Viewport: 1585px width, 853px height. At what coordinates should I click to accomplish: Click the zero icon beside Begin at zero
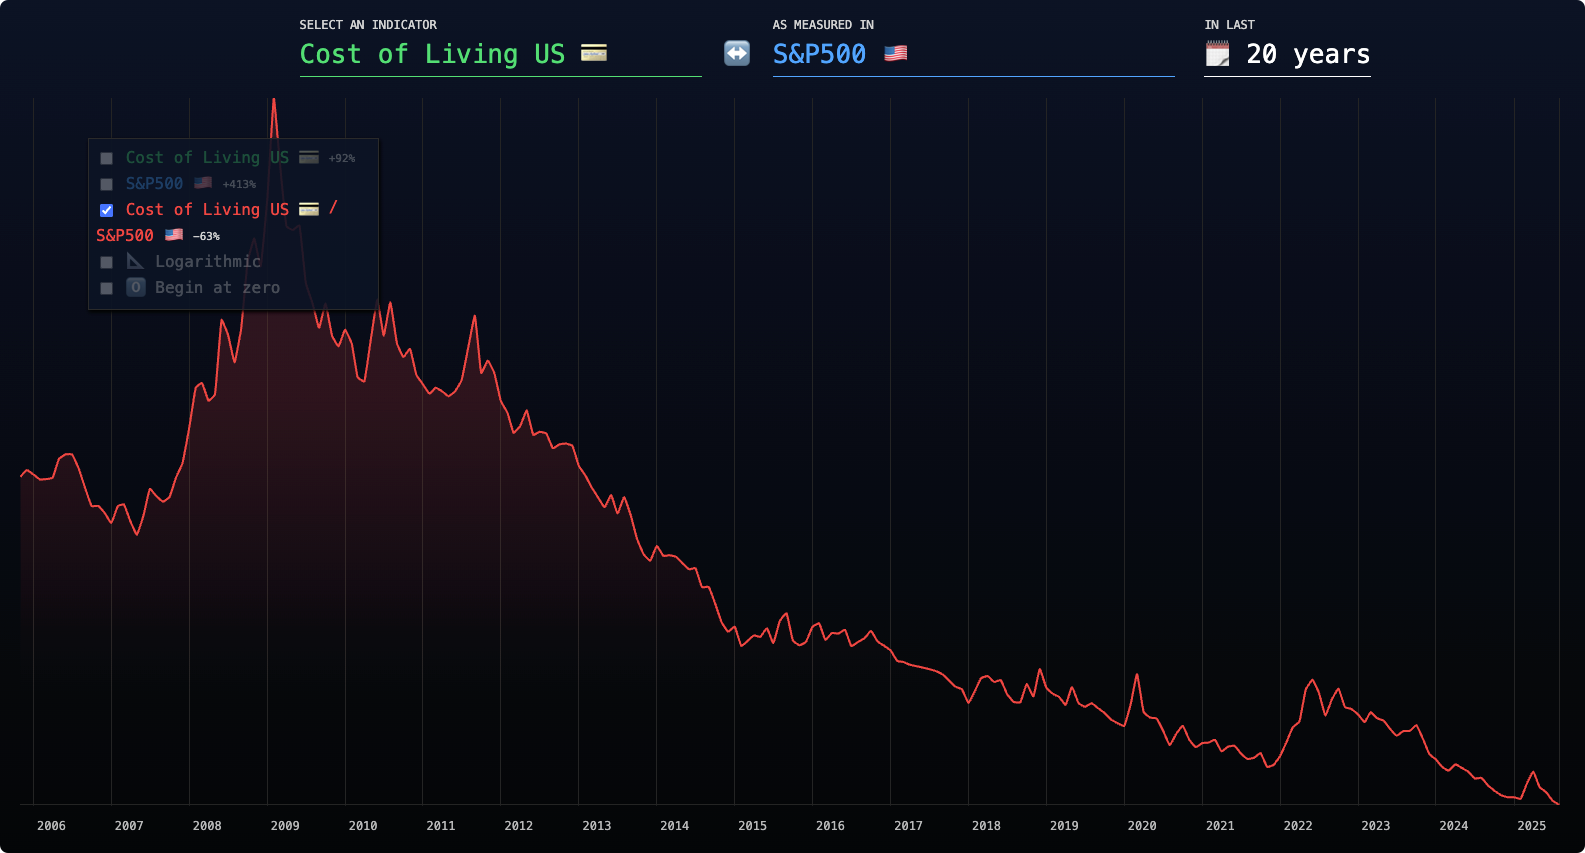[x=136, y=287]
